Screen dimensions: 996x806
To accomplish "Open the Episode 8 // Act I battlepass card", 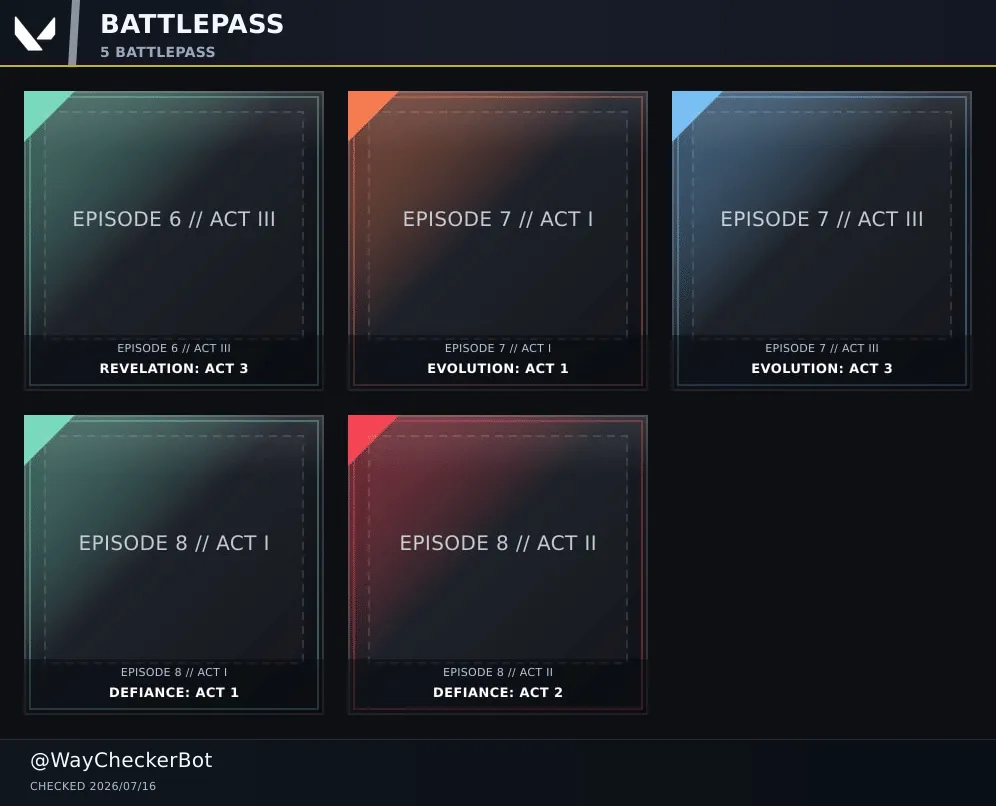I will 173,564.
